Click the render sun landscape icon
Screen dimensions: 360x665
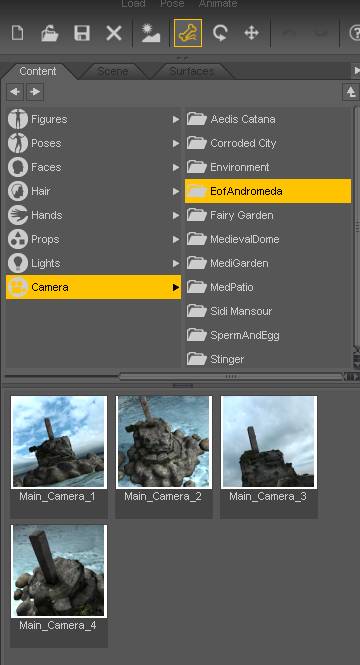click(151, 33)
